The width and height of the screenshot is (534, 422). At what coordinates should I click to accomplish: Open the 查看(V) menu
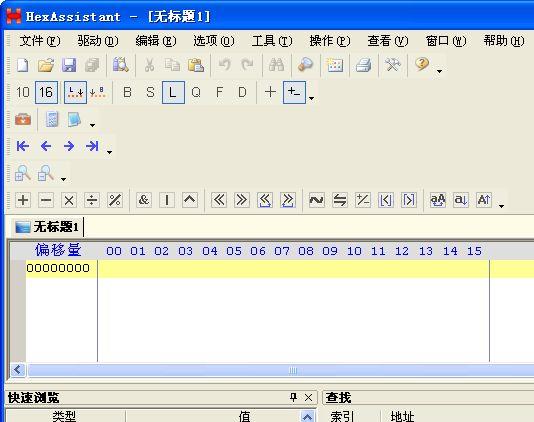388,41
